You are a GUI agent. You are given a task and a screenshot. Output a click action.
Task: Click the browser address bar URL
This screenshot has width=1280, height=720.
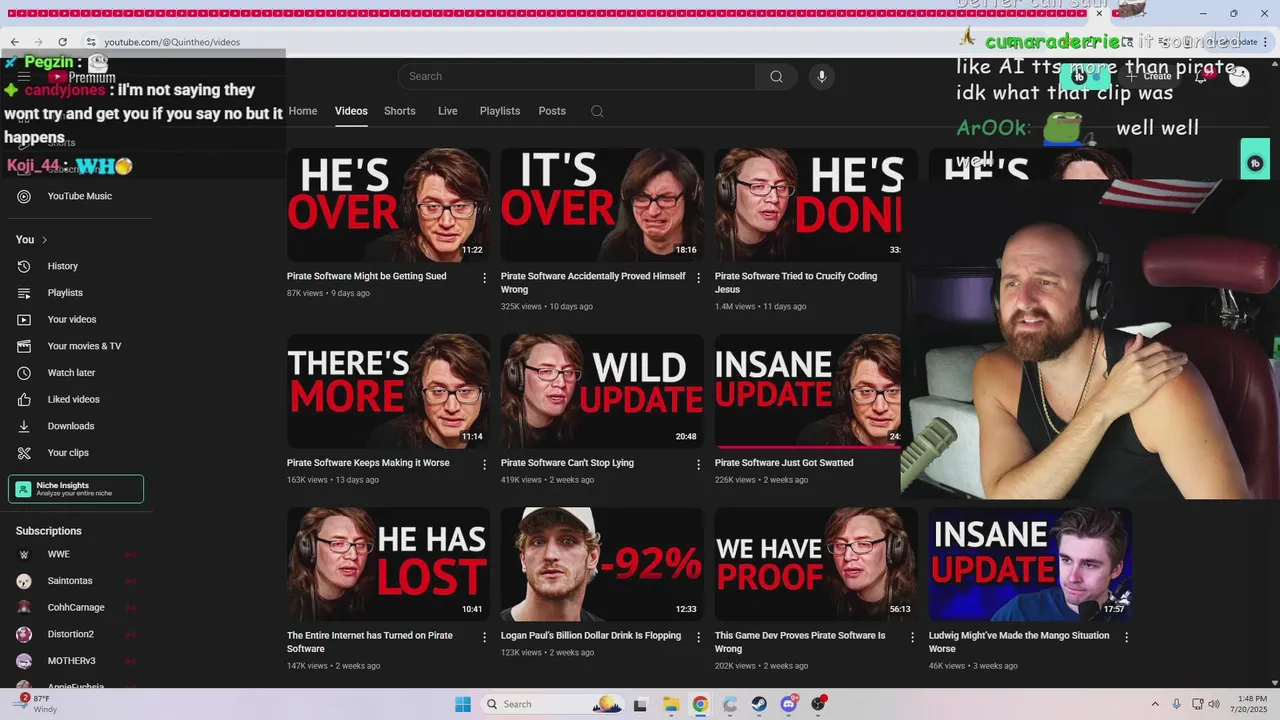[x=172, y=42]
